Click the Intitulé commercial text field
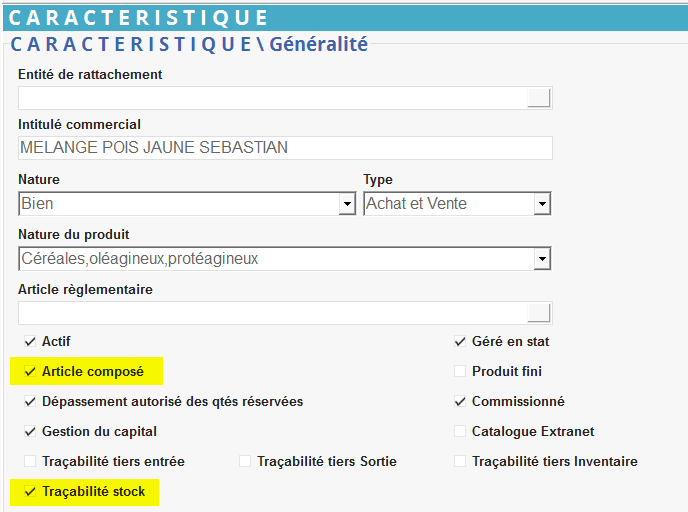Screen dimensions: 688x512 click(x=285, y=148)
